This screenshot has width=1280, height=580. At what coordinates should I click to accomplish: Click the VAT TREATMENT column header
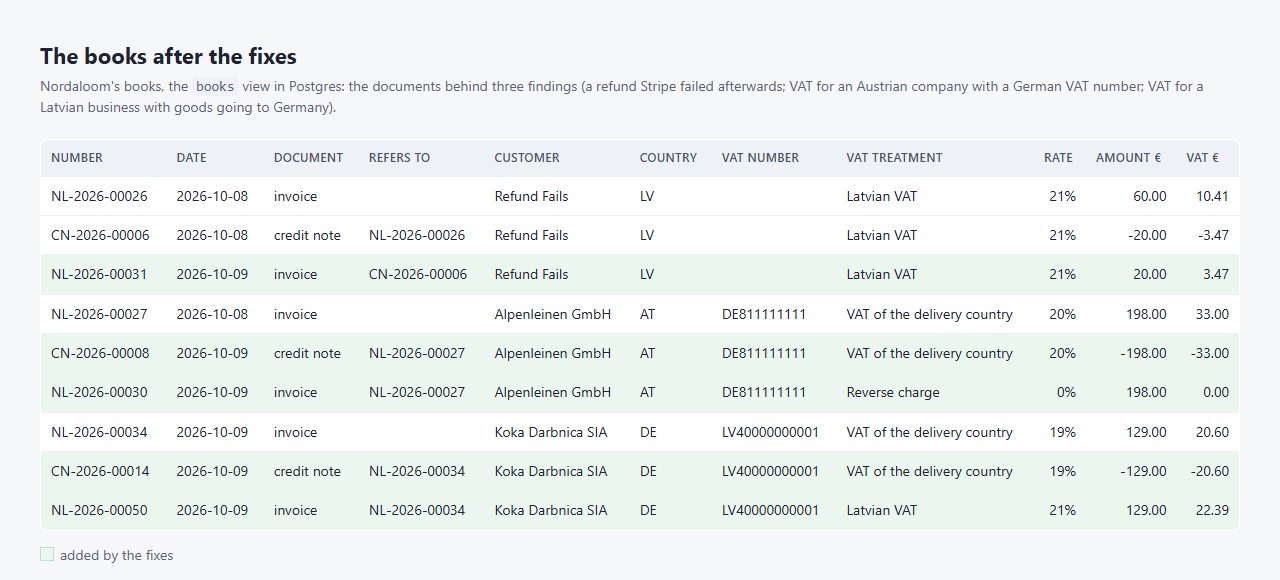click(894, 158)
